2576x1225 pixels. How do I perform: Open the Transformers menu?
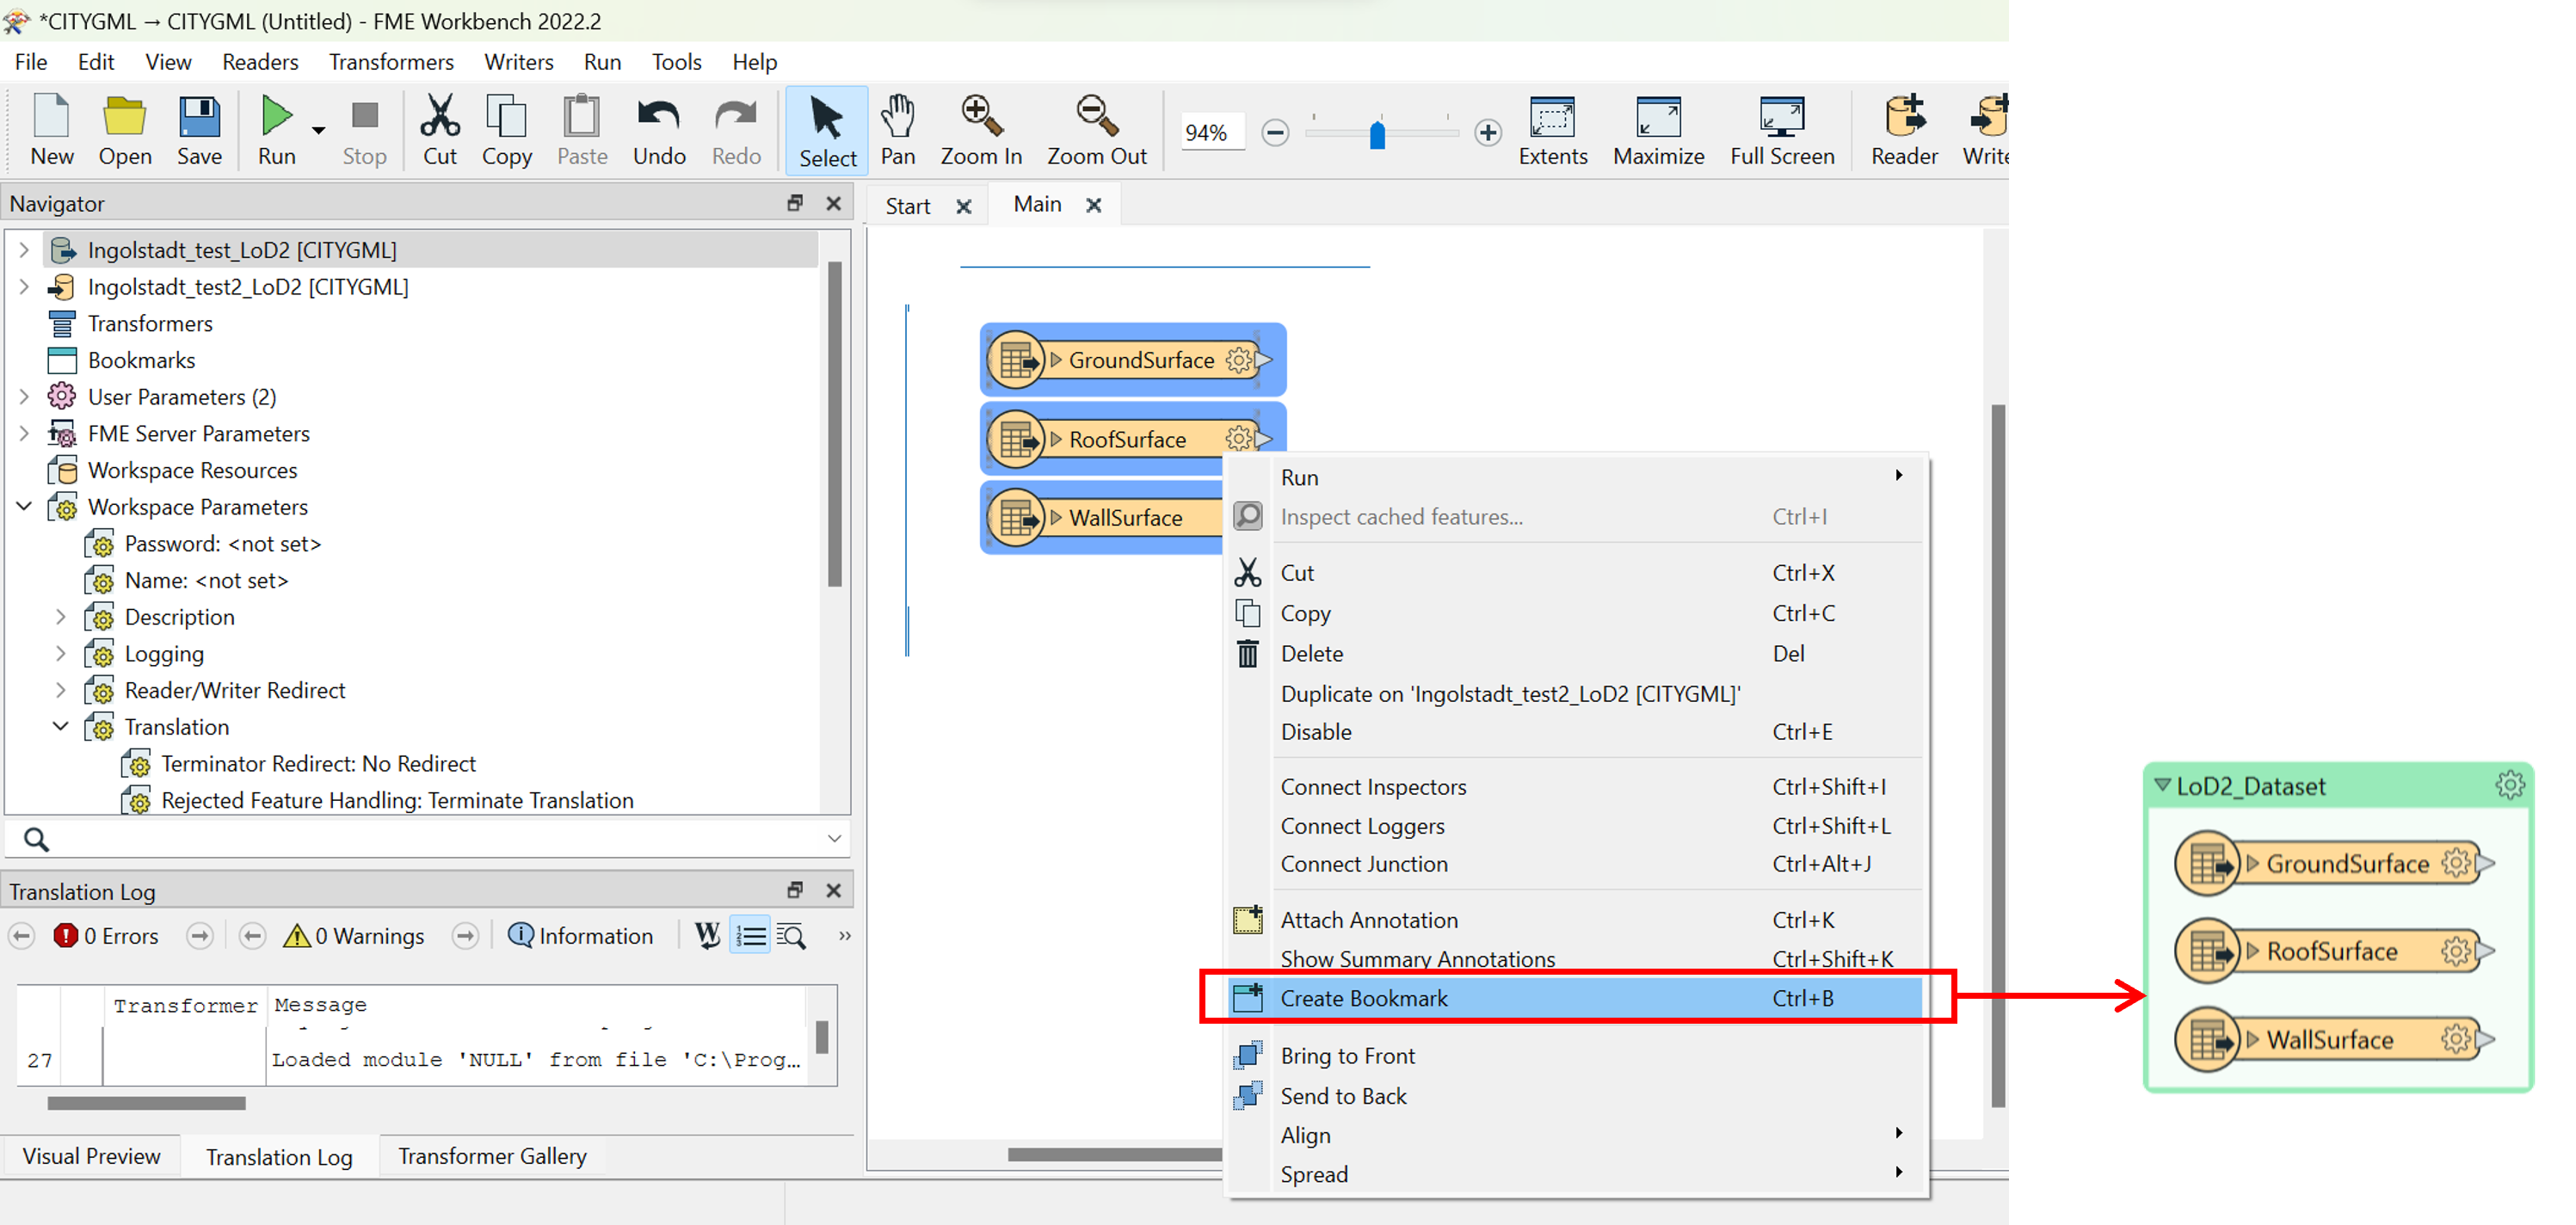pos(391,62)
